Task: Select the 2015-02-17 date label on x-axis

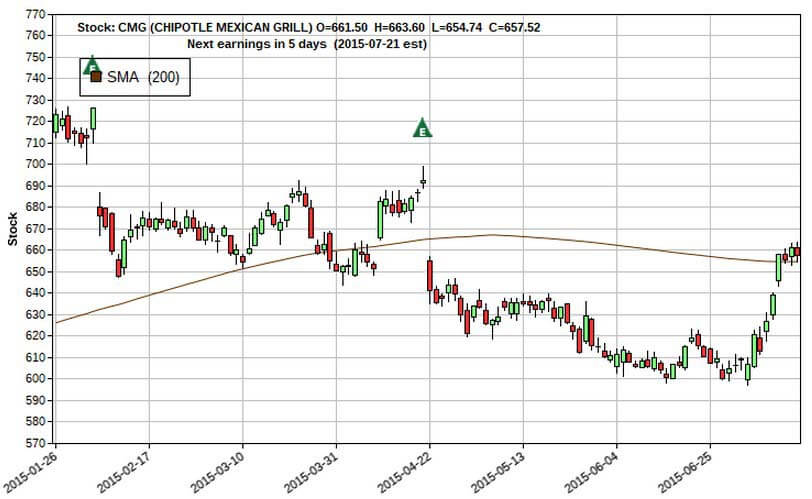Action: (123, 471)
